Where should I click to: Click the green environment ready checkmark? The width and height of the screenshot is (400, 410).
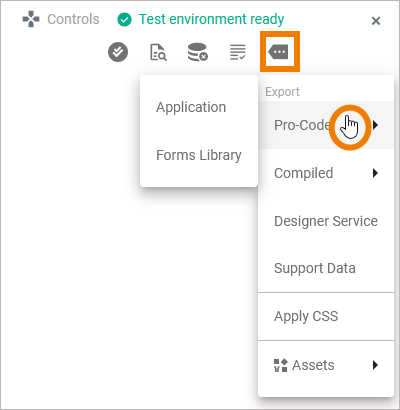(x=124, y=20)
